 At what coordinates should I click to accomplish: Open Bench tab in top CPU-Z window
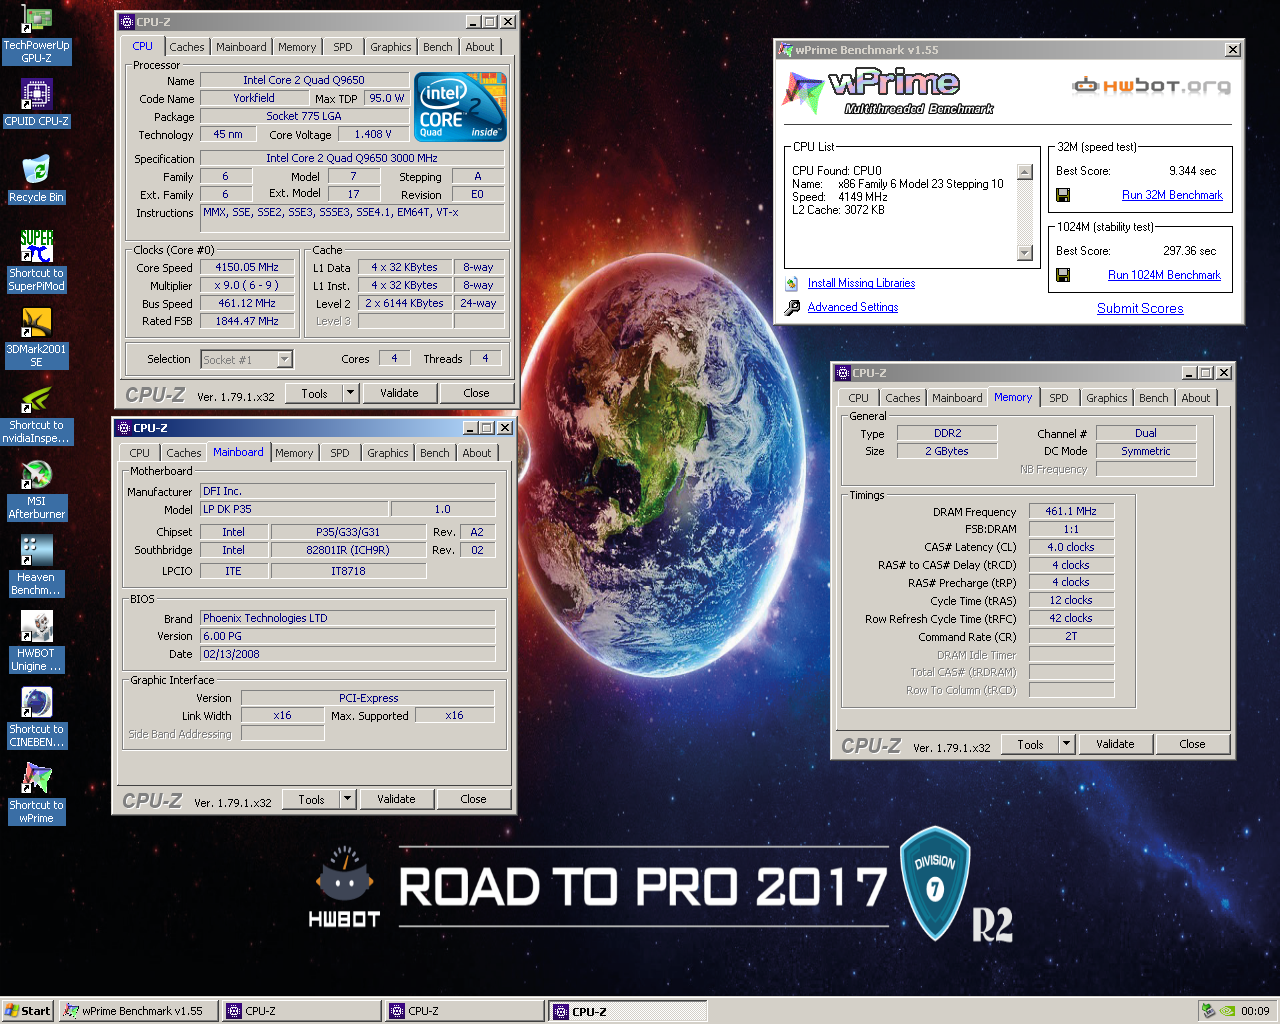438,47
